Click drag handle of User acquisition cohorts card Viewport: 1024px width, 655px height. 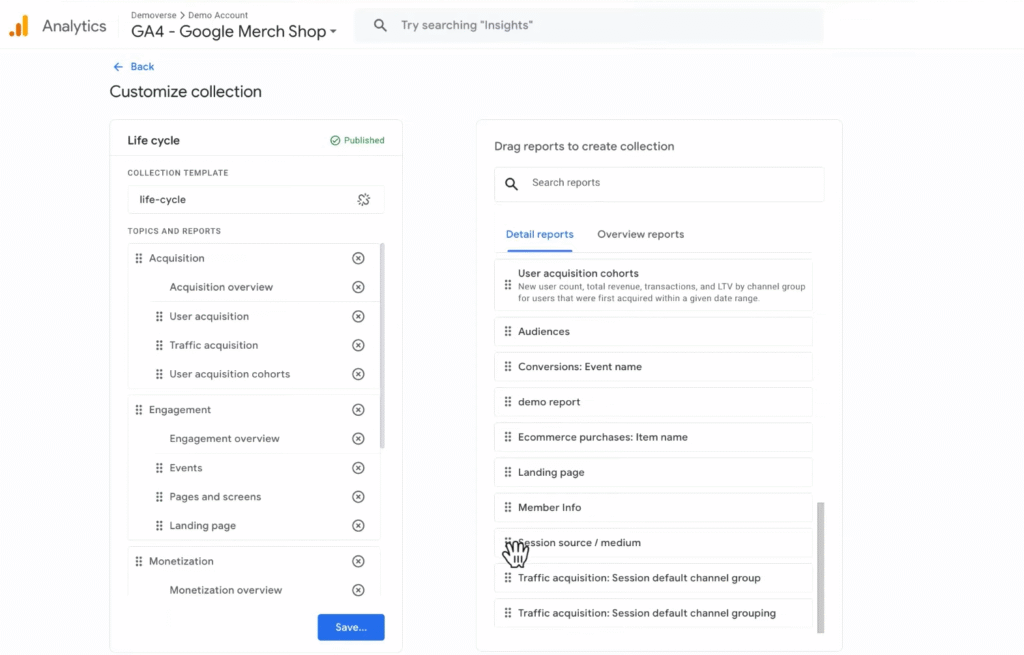point(507,285)
